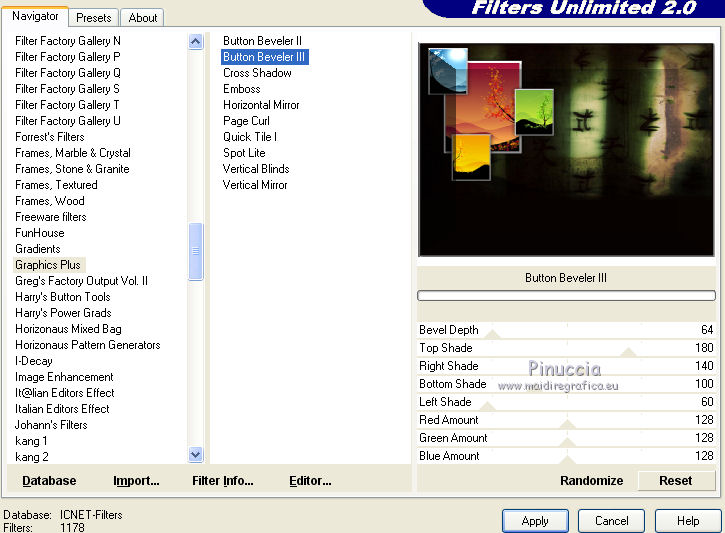Choose the Spot Lite filter
The image size is (725, 533).
(x=244, y=153)
